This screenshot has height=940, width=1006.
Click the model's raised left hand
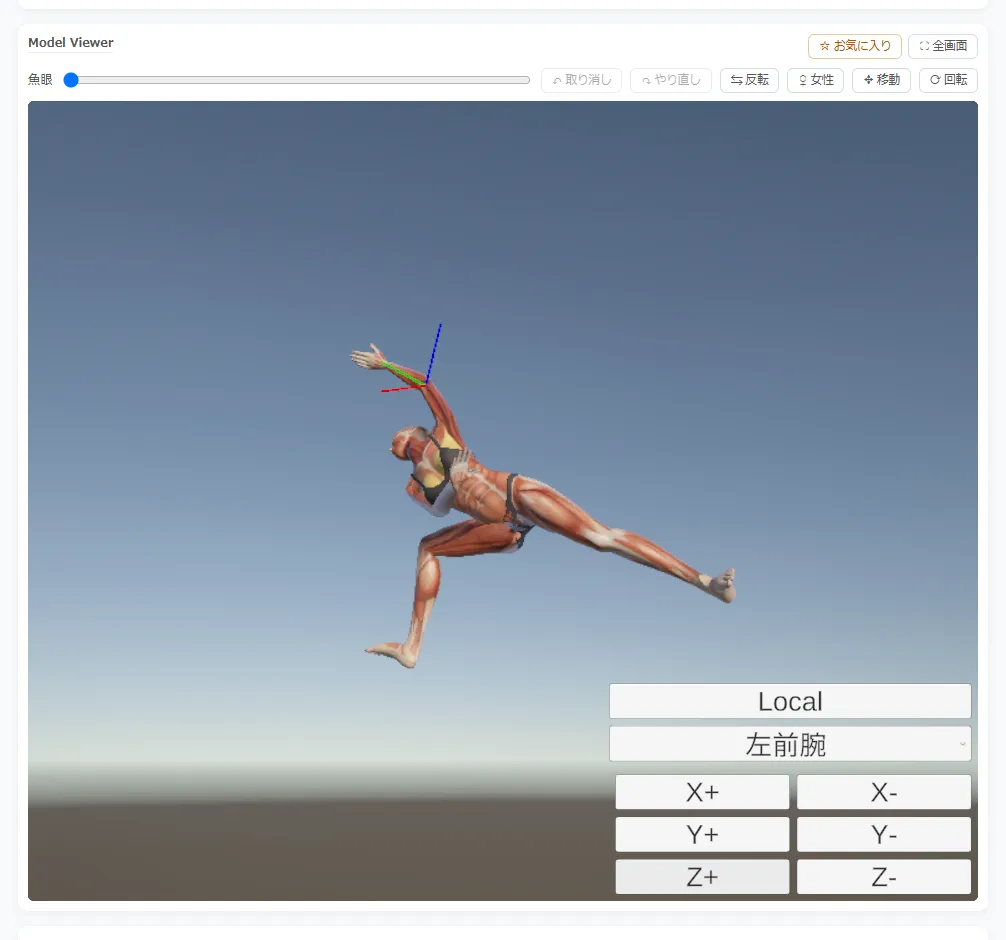click(x=367, y=357)
